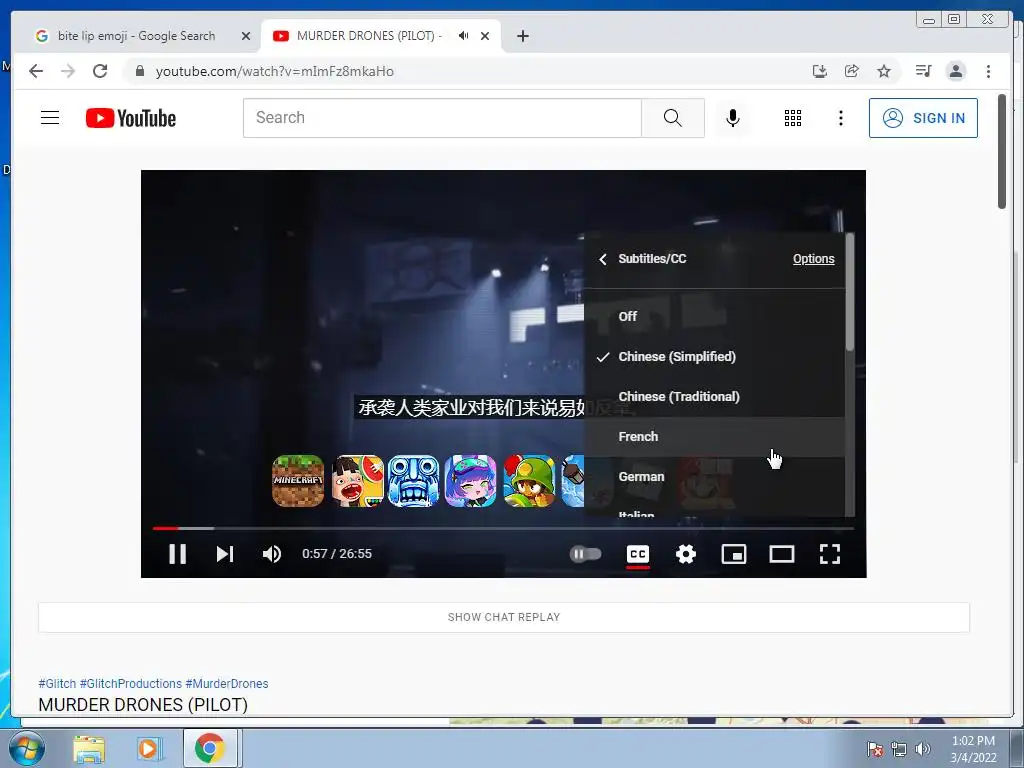Screen dimensions: 1024x768
Task: Switch to theater mode
Action: tap(782, 554)
